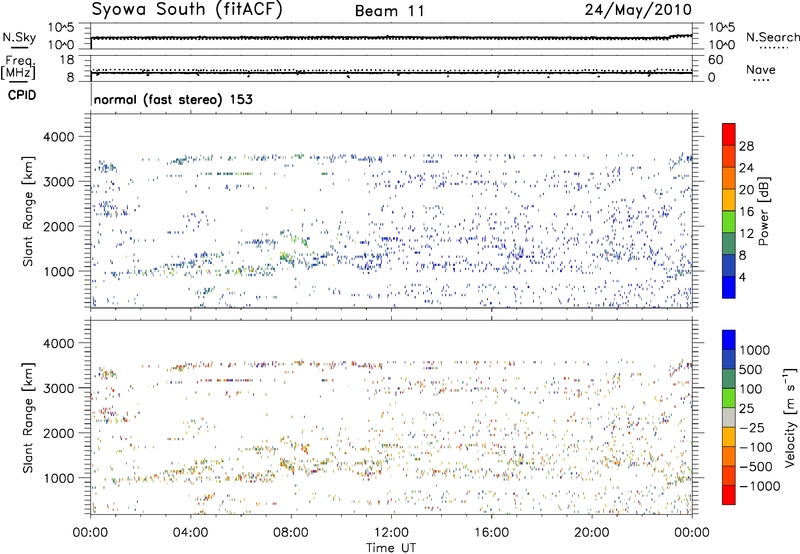Click the '04:00' time axis tick label
800x554 pixels.
190,533
